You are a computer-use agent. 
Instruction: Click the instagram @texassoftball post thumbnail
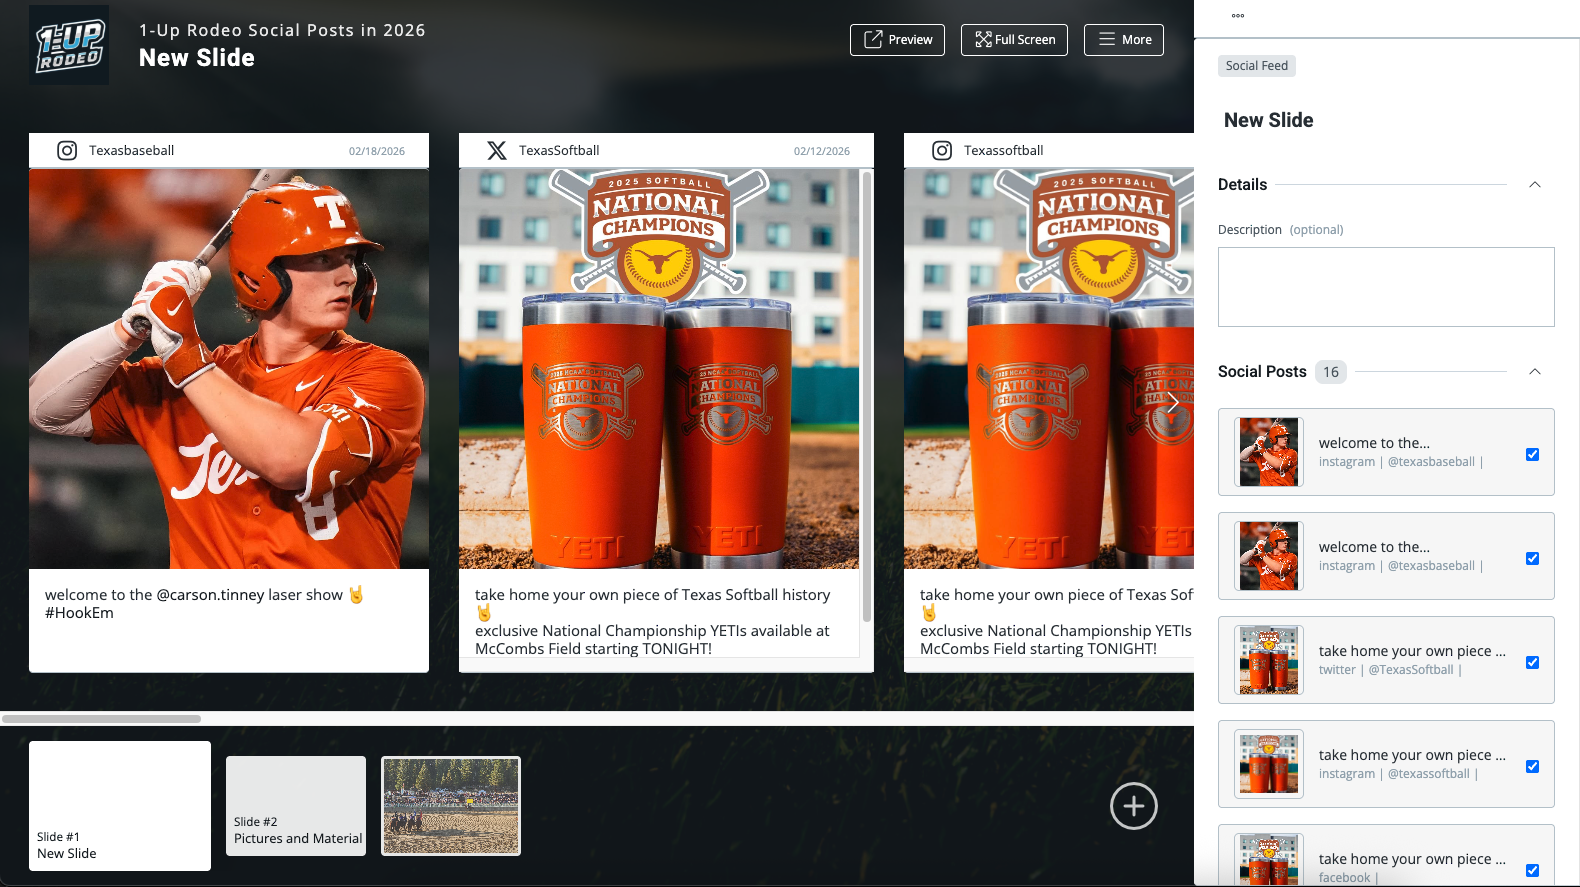tap(1269, 764)
